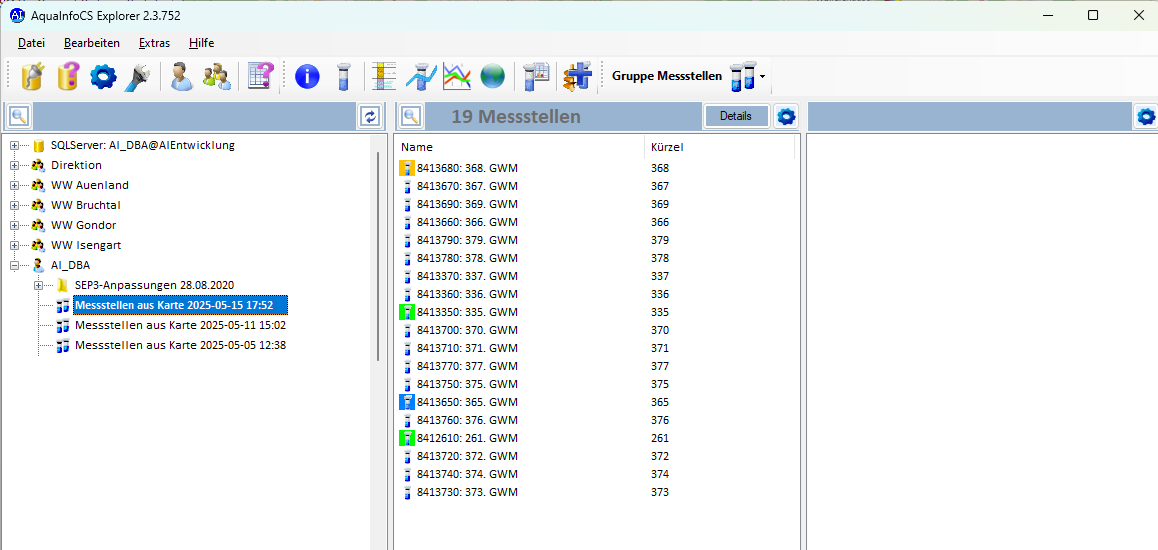
Task: Click the Details button
Action: (x=736, y=116)
